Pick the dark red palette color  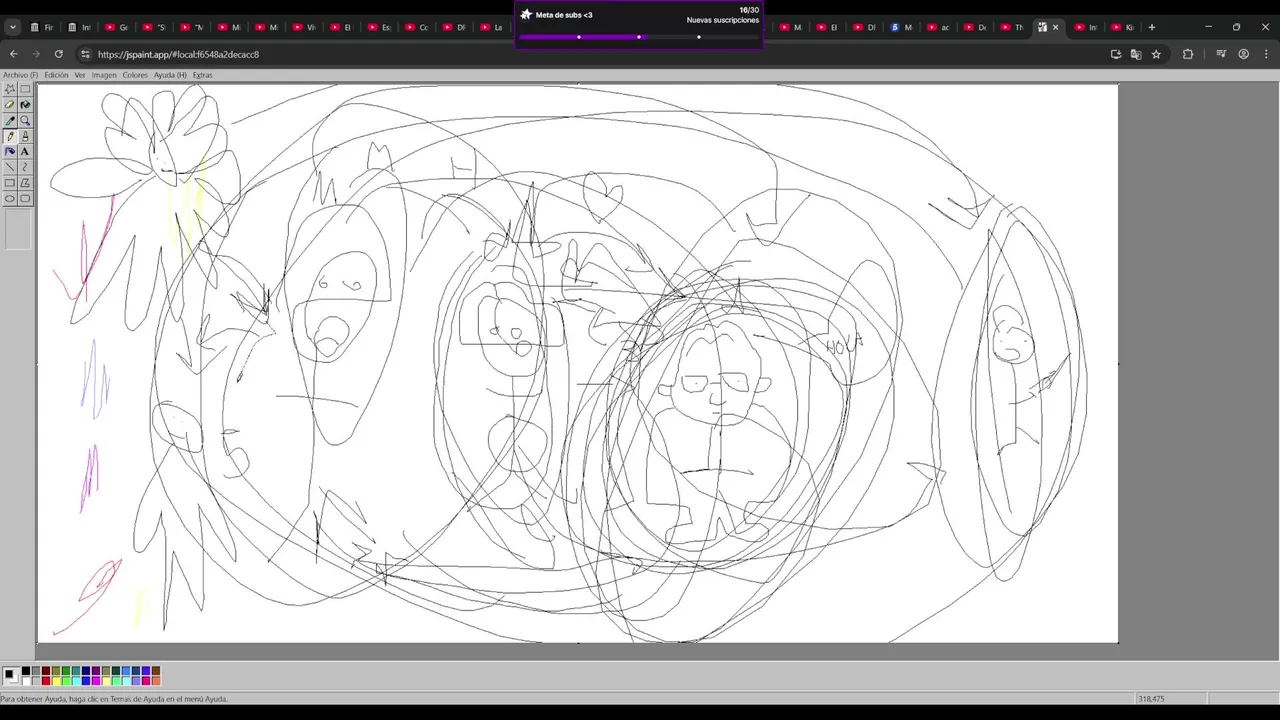[x=46, y=671]
